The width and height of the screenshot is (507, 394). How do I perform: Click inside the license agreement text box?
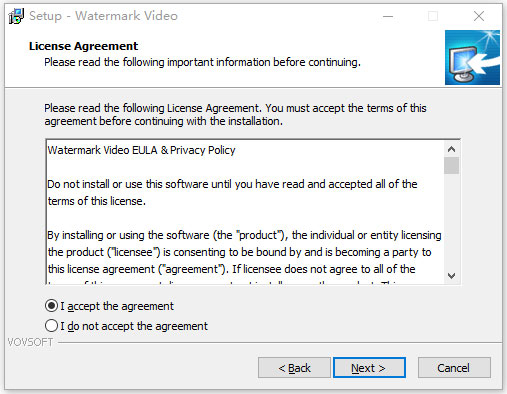[245, 212]
